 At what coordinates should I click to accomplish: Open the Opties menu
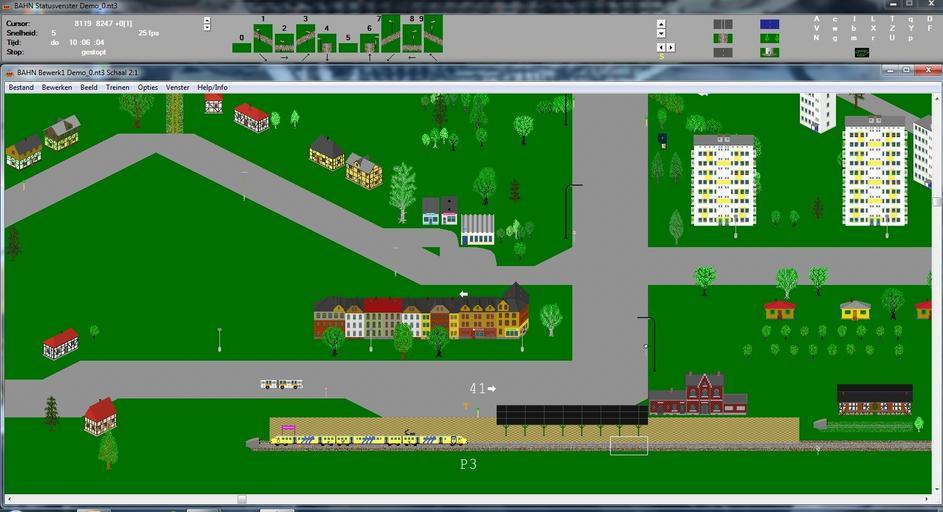(x=148, y=88)
